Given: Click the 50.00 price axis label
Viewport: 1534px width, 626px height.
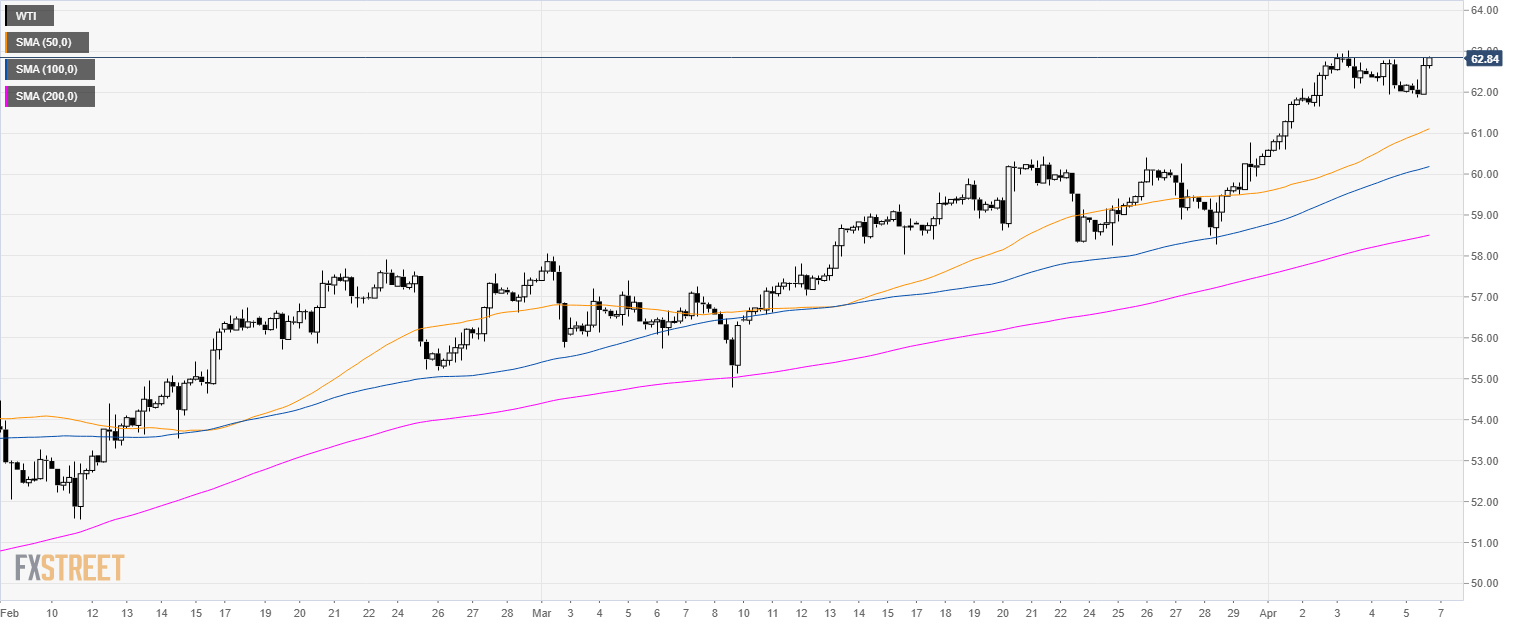Looking at the screenshot, I should coord(1483,584).
